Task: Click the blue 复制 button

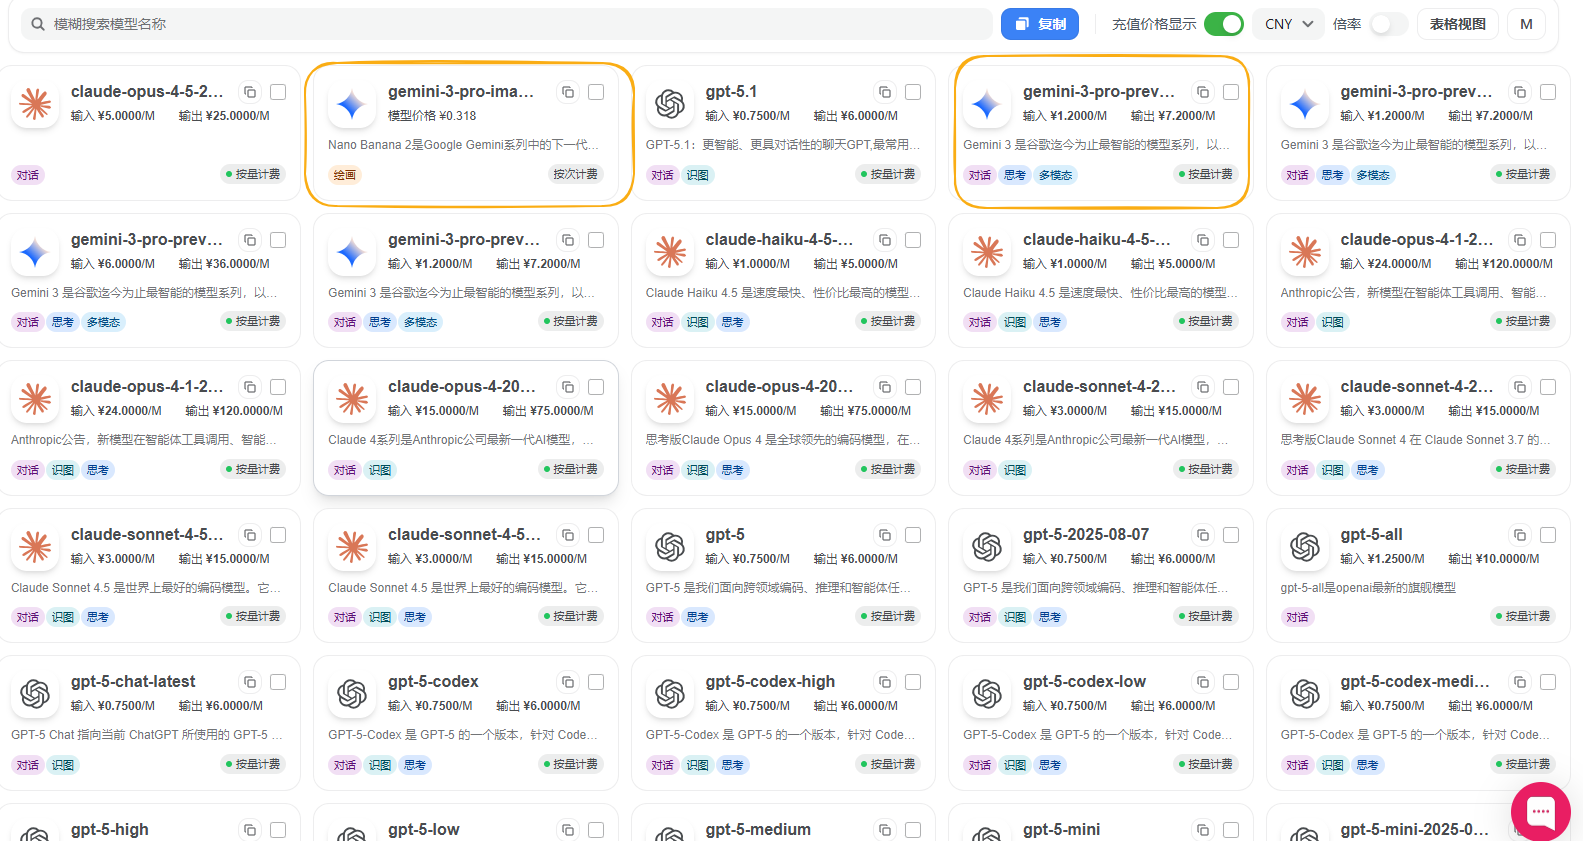Action: pyautogui.click(x=1040, y=24)
